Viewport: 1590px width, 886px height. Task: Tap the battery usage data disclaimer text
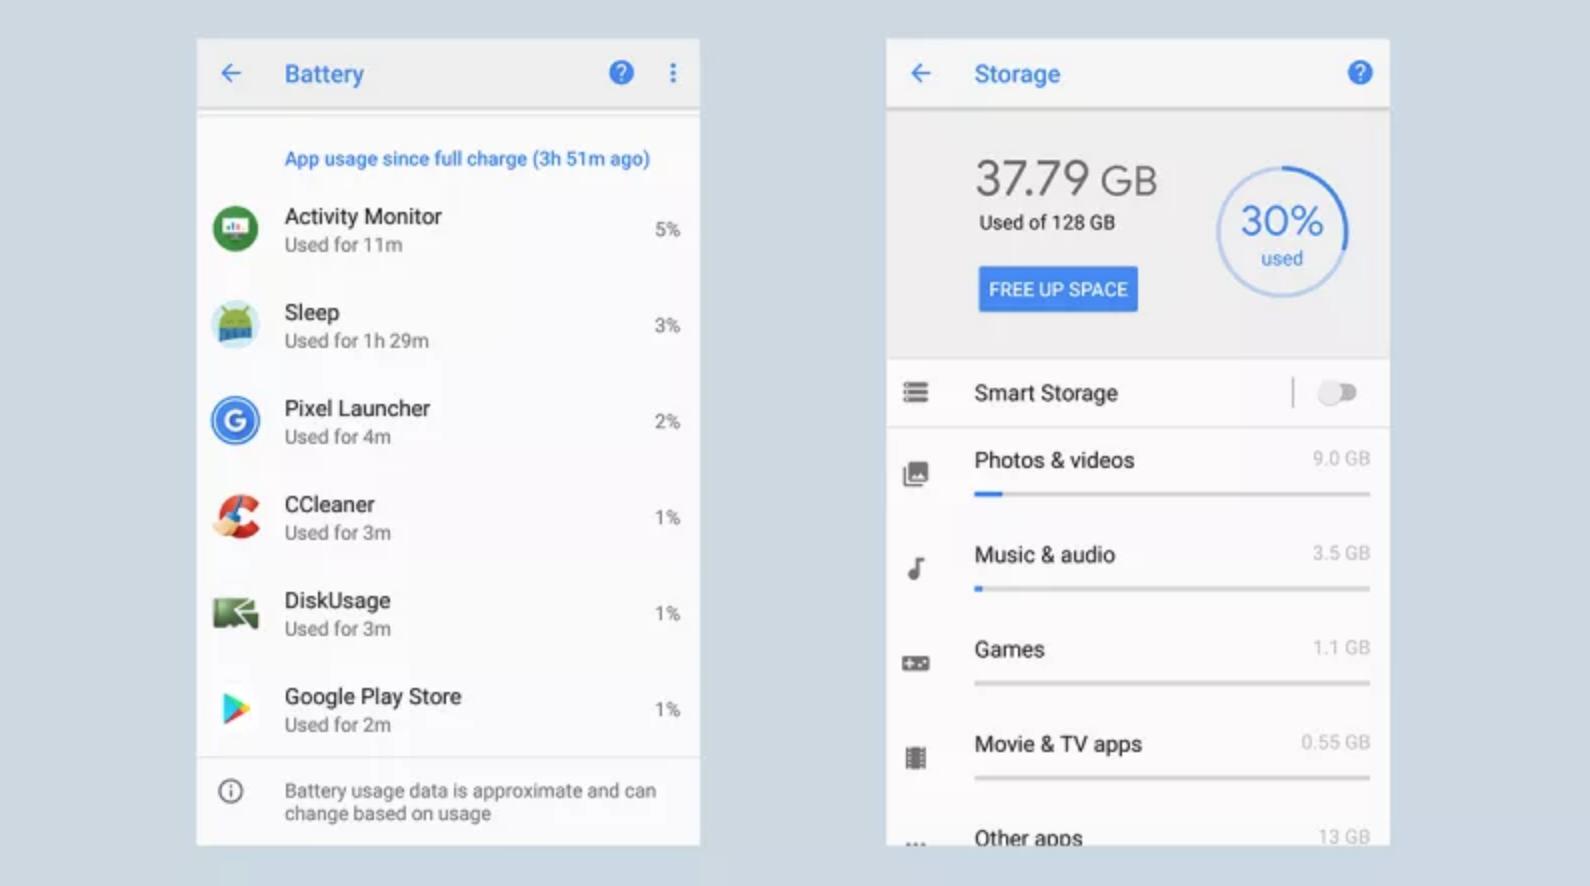[470, 802]
